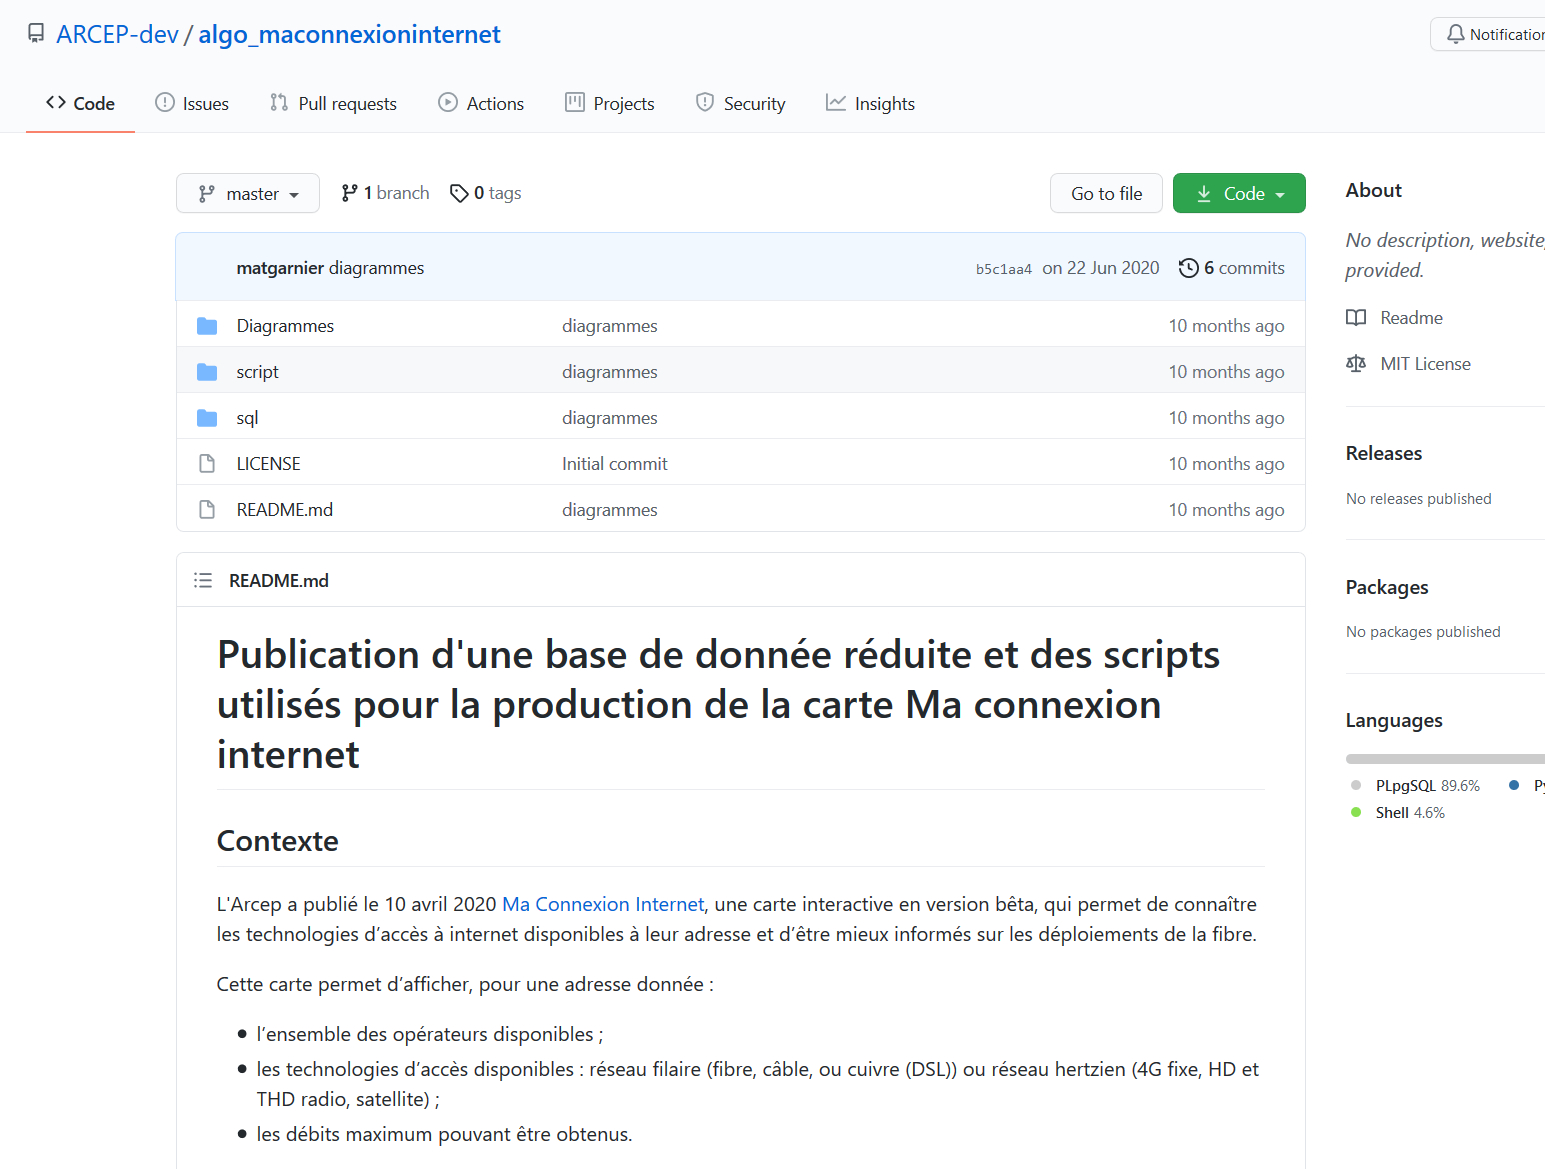Click the LICENSE file icon

(x=207, y=464)
